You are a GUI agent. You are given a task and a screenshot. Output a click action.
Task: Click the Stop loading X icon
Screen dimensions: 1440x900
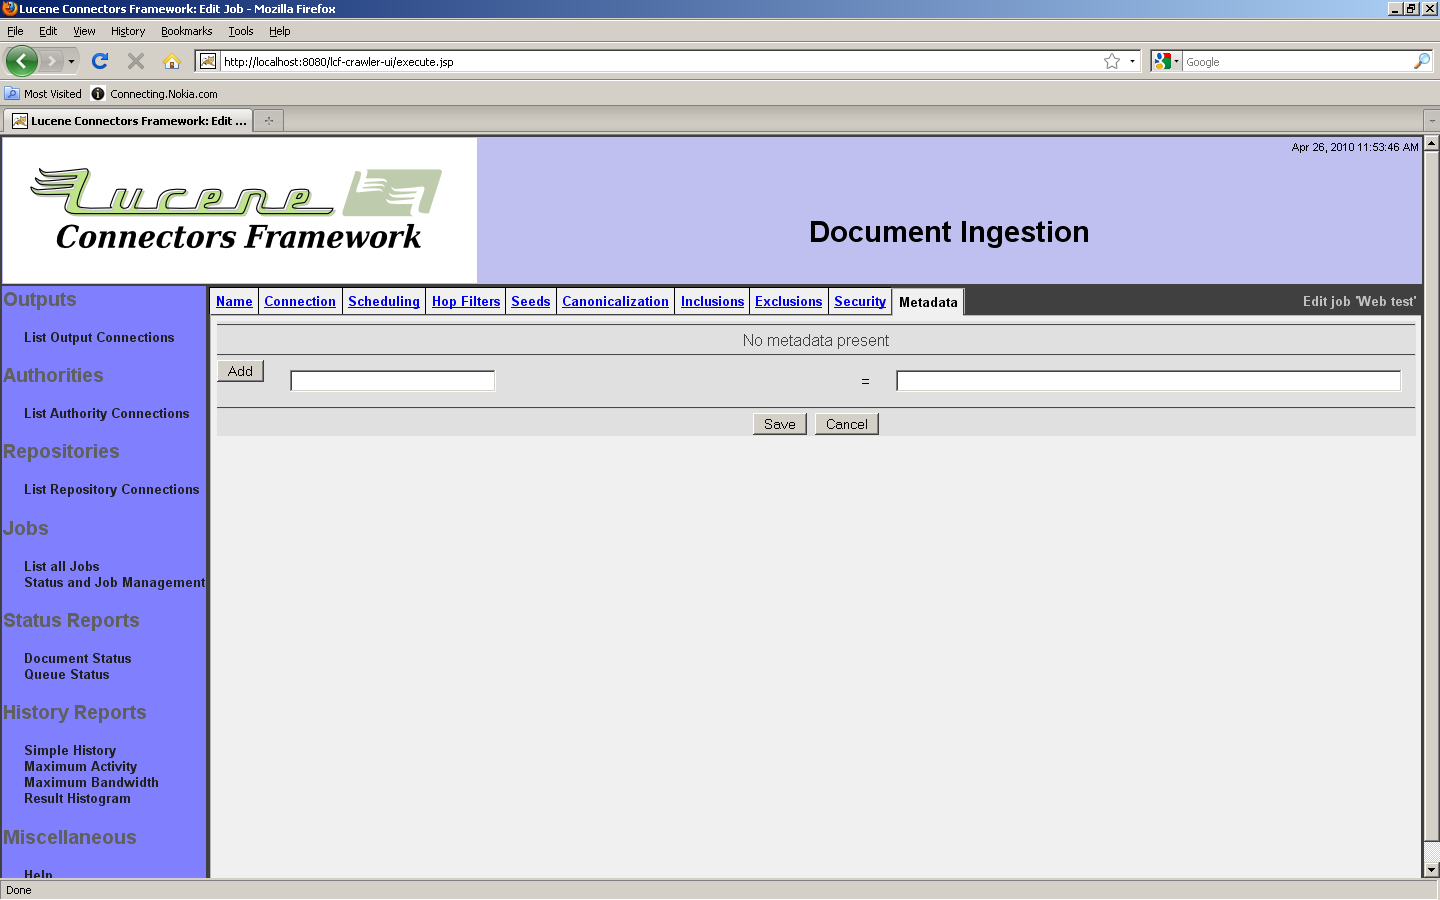[136, 61]
